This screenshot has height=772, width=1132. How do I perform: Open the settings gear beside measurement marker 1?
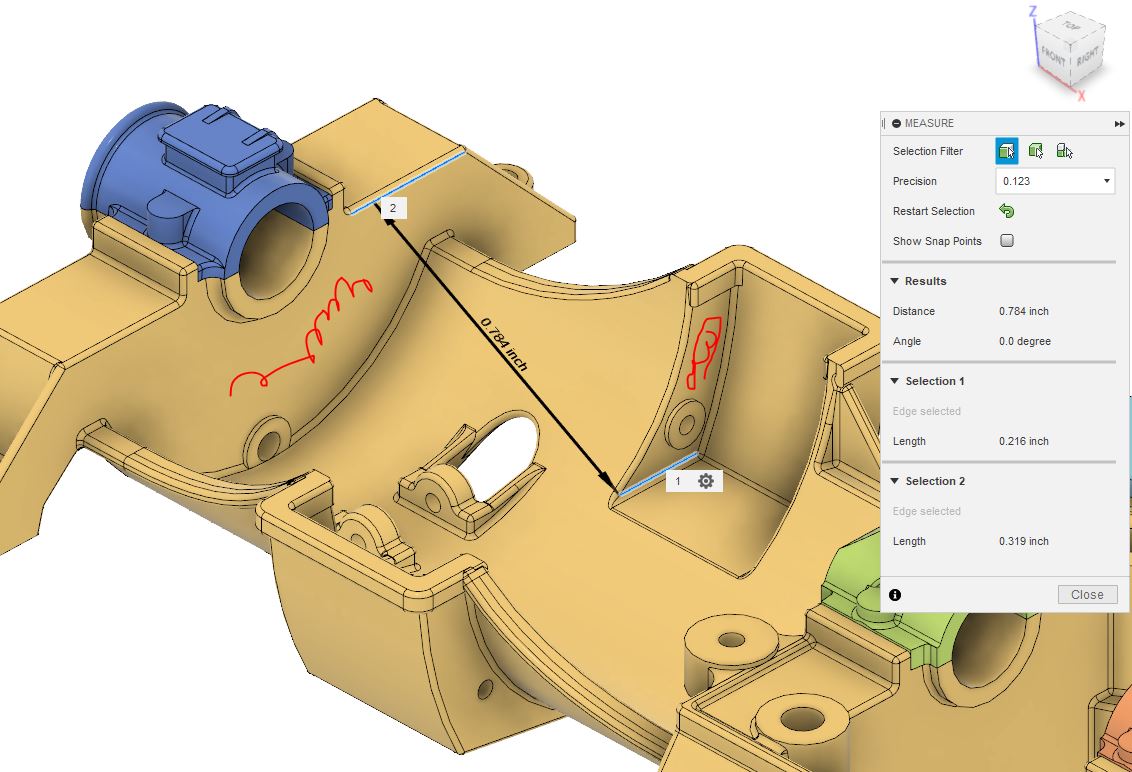tap(707, 480)
